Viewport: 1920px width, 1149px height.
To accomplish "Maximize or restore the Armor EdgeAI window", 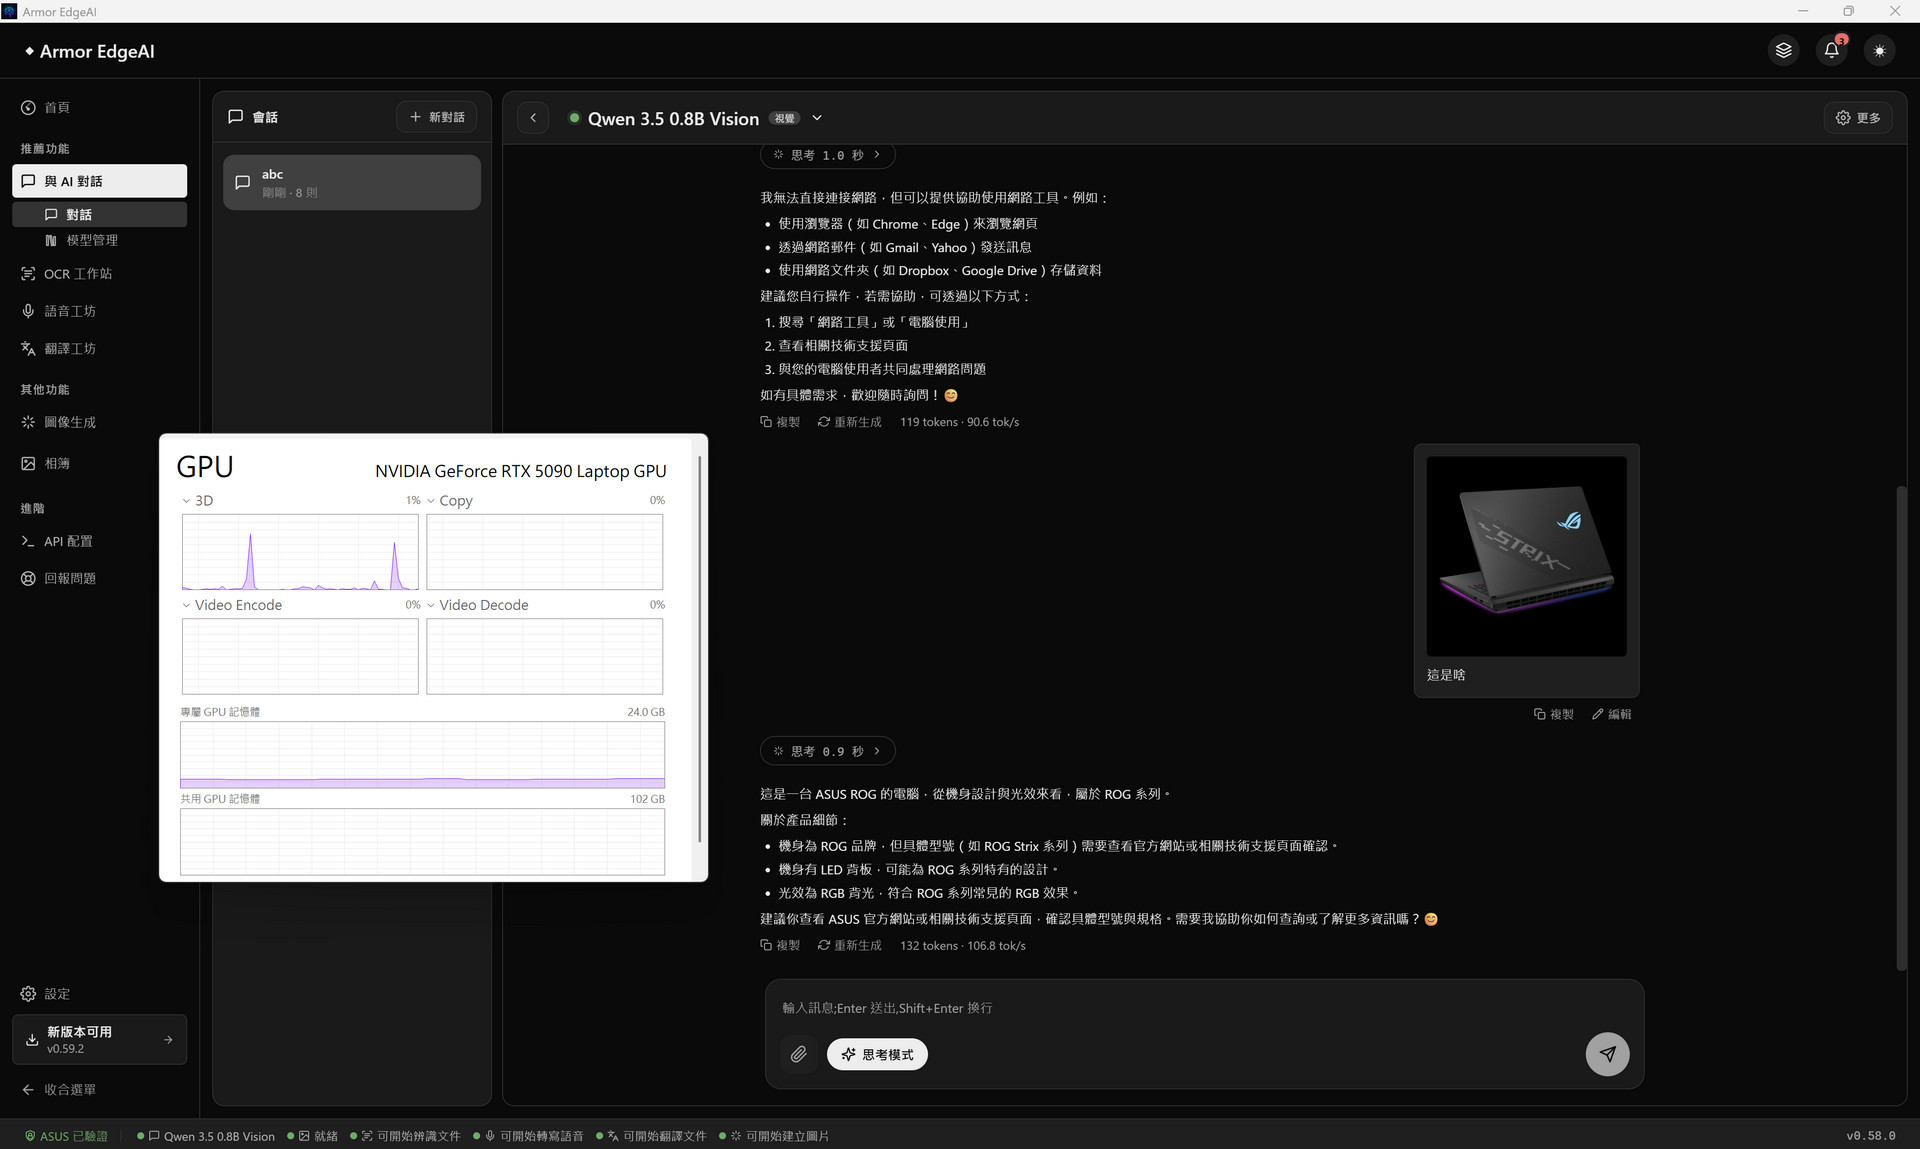I will 1849,11.
